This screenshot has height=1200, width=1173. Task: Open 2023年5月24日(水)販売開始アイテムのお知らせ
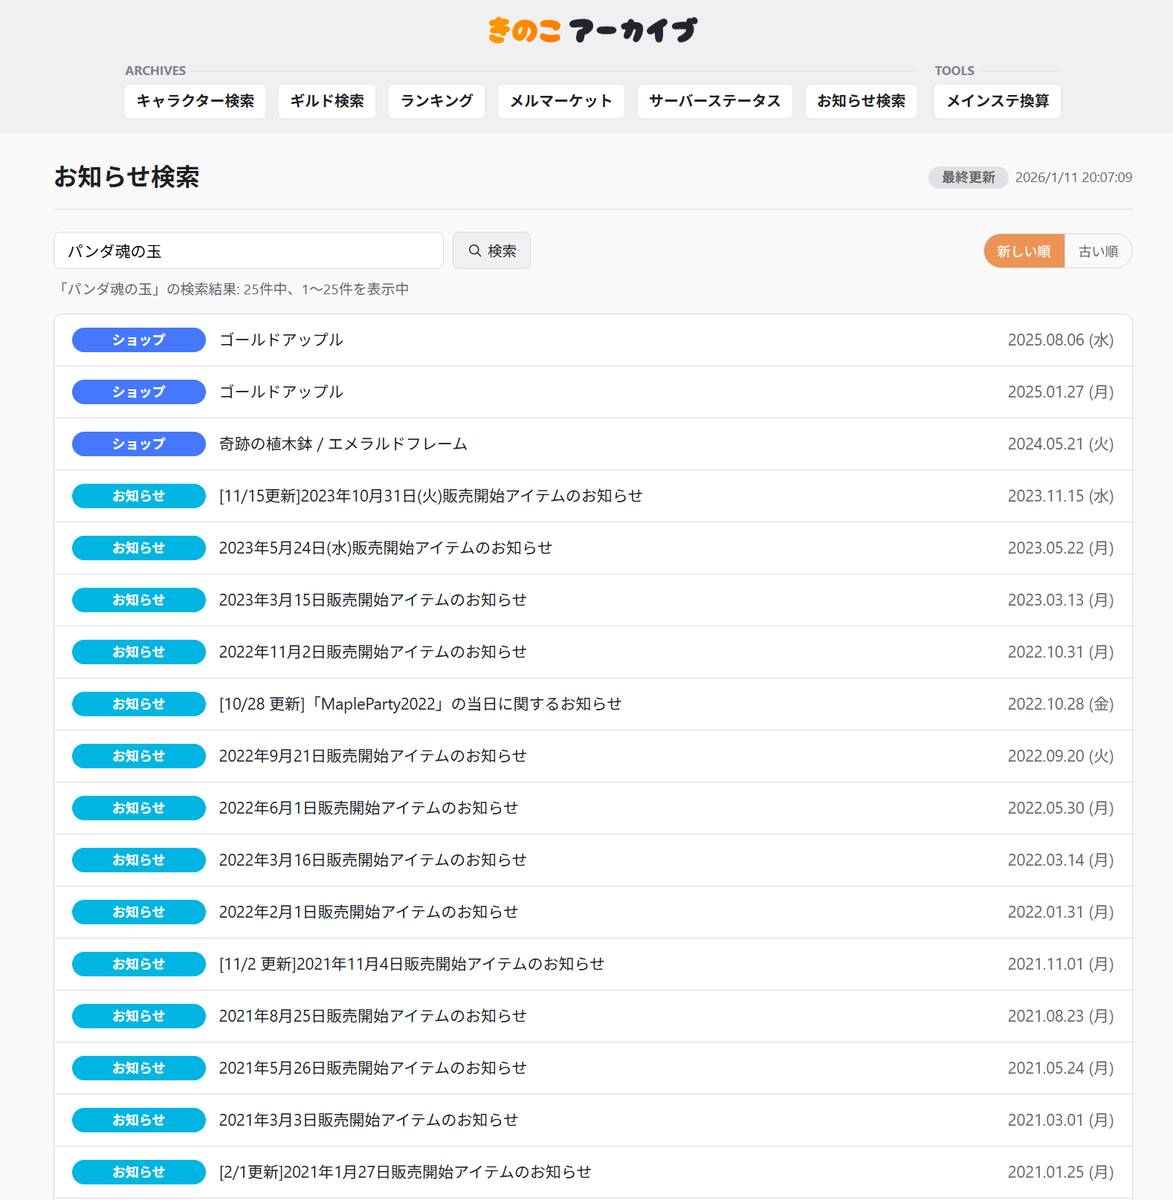(x=593, y=548)
